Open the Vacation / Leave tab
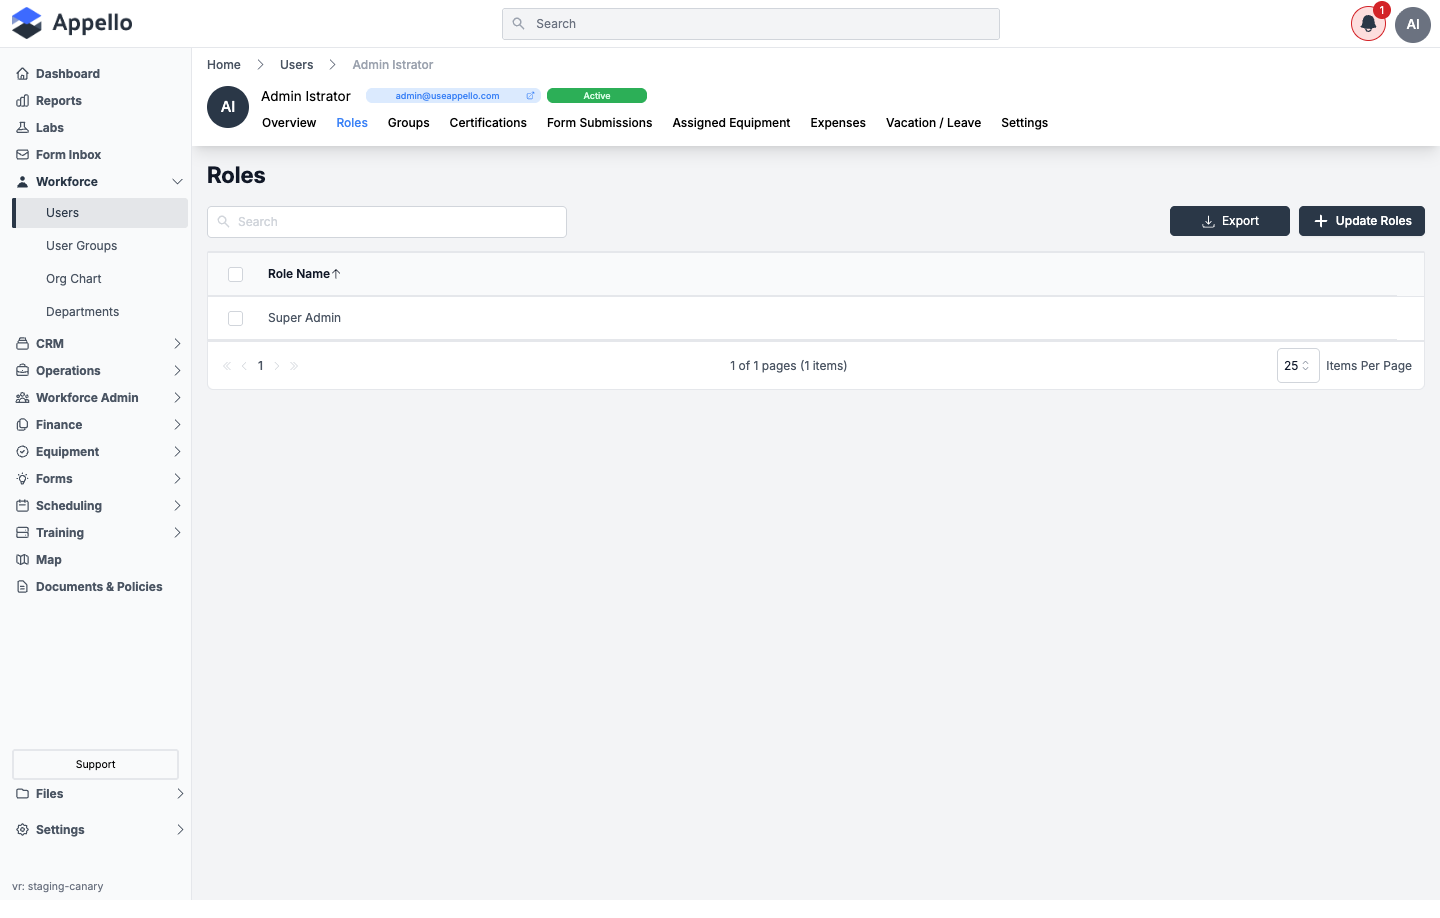The image size is (1440, 918). click(x=933, y=123)
